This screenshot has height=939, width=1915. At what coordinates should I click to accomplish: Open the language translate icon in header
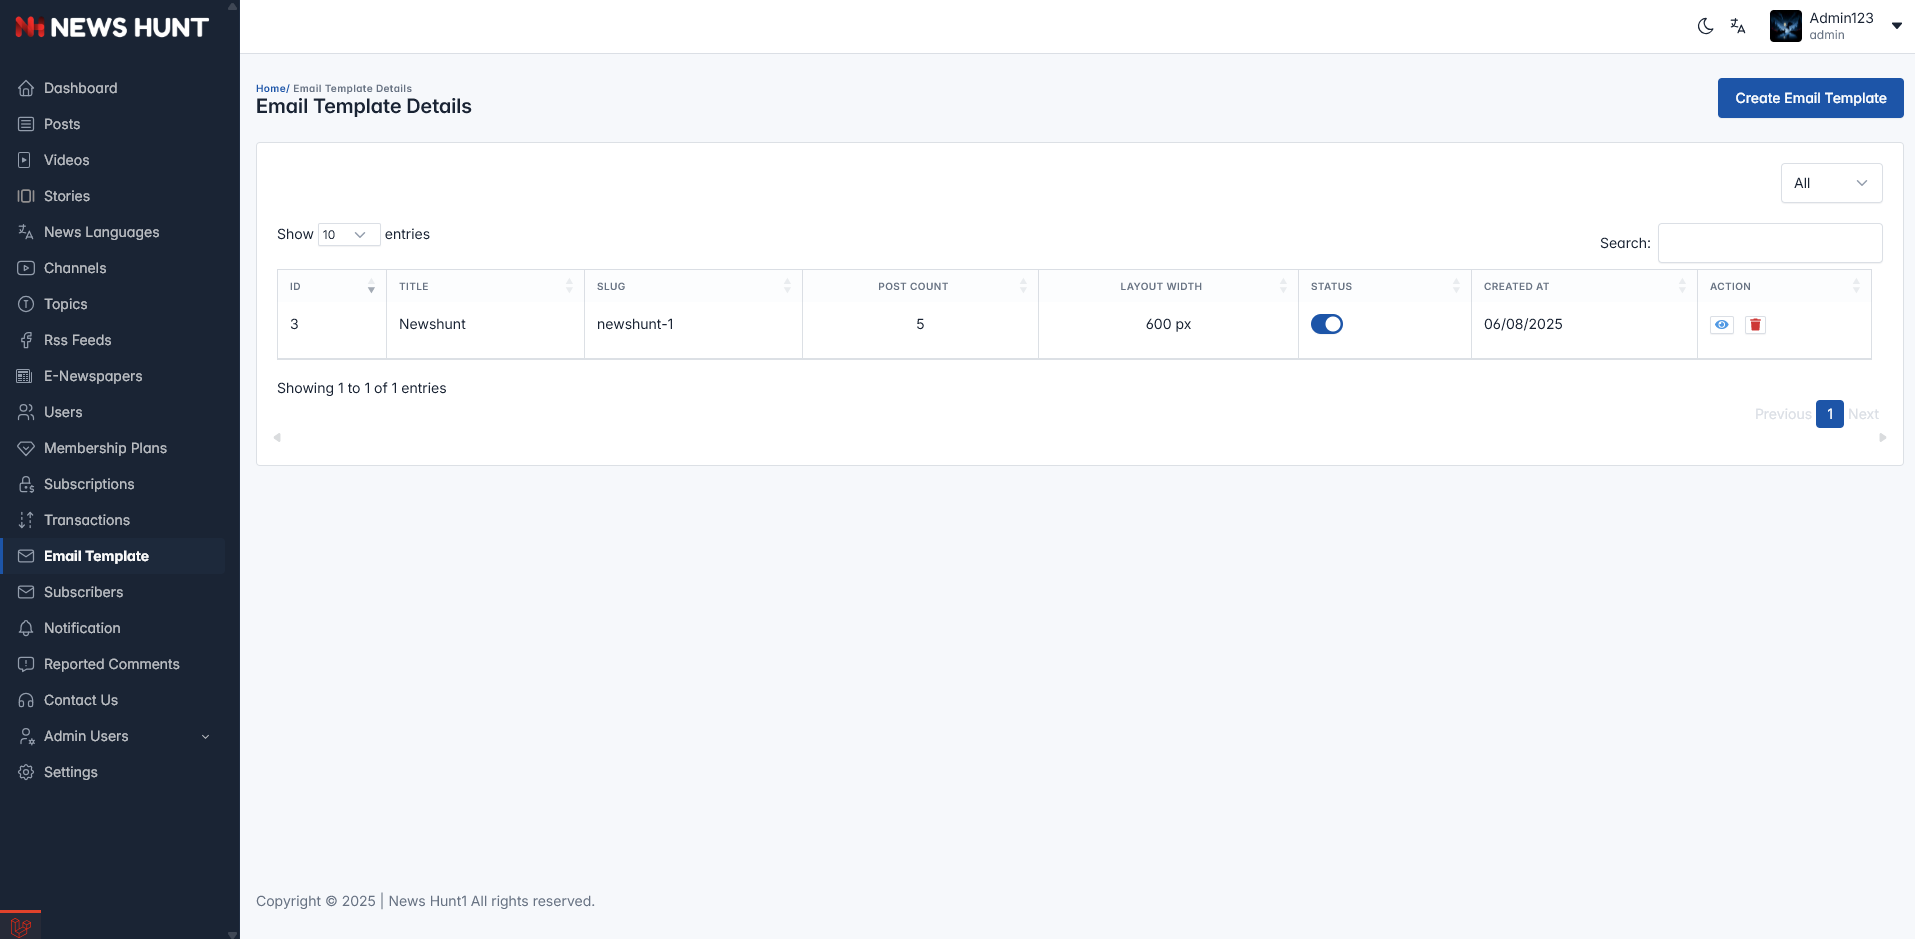1738,26
